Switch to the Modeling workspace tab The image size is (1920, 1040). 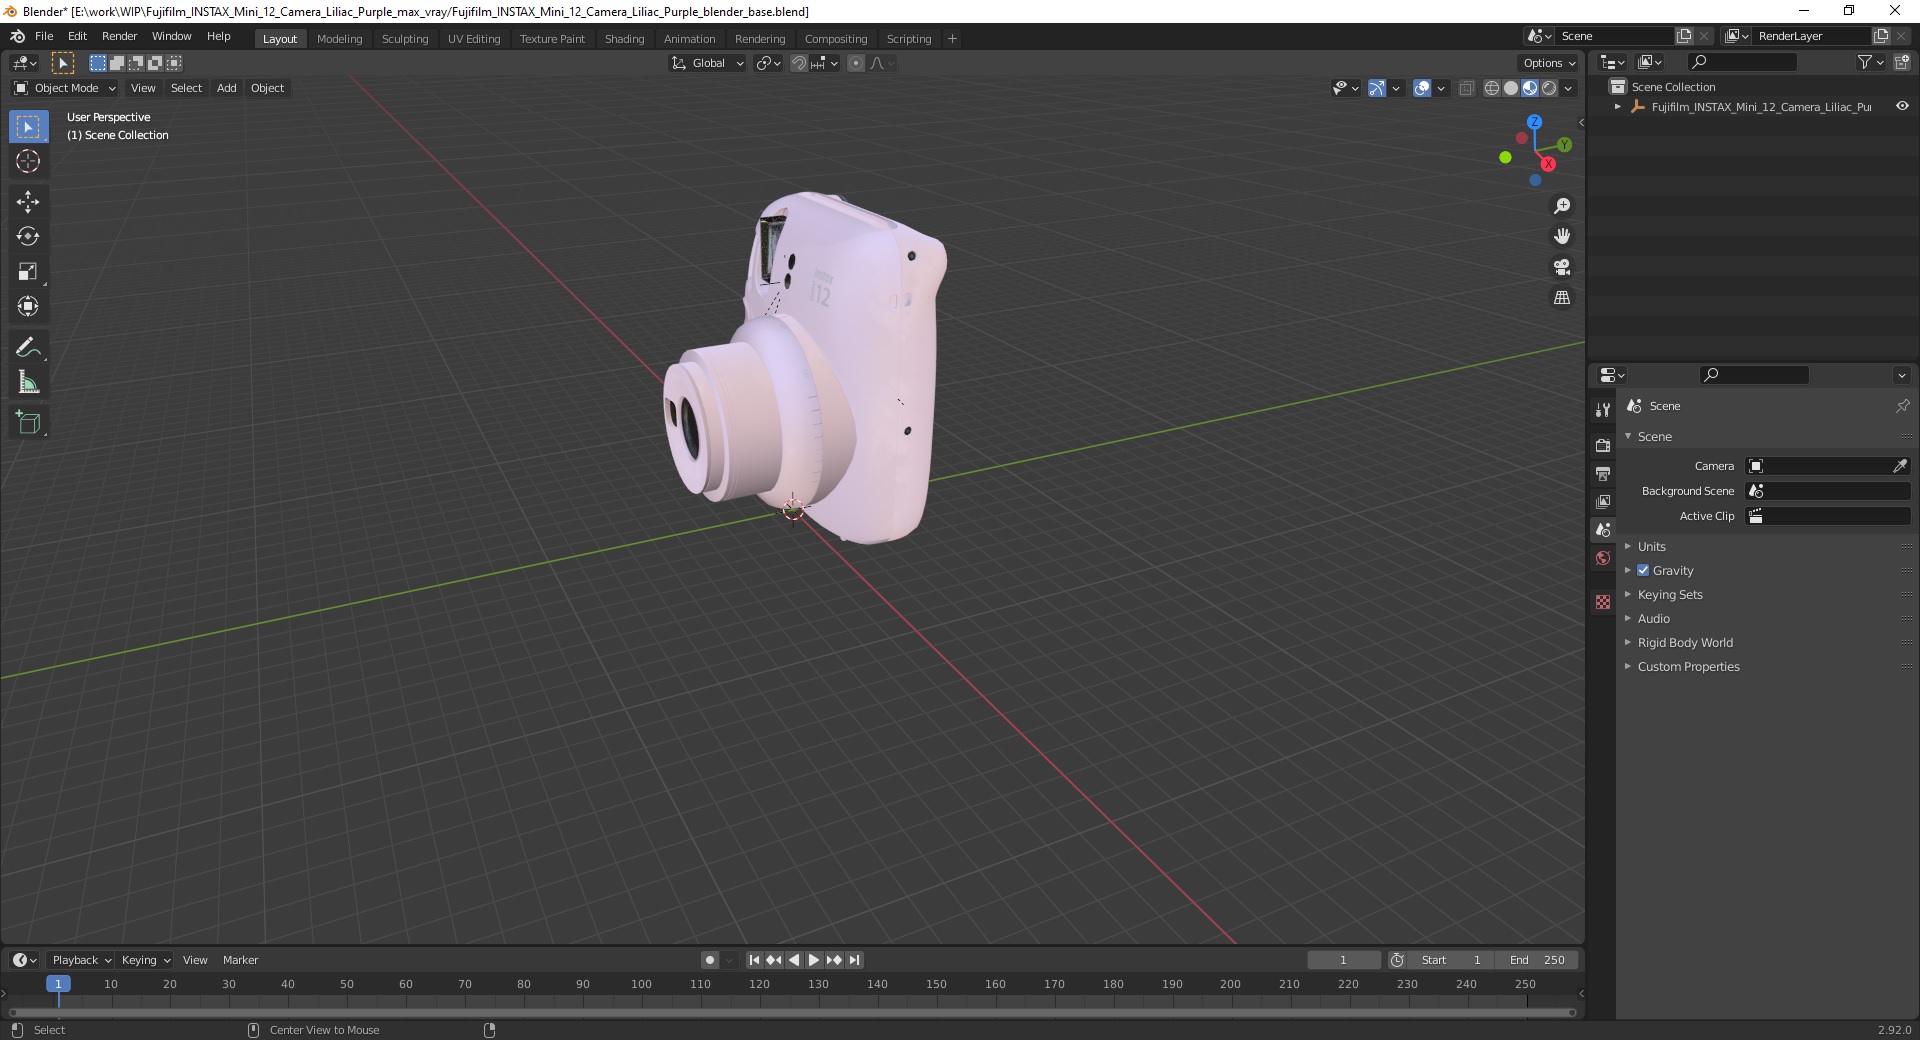(x=339, y=39)
